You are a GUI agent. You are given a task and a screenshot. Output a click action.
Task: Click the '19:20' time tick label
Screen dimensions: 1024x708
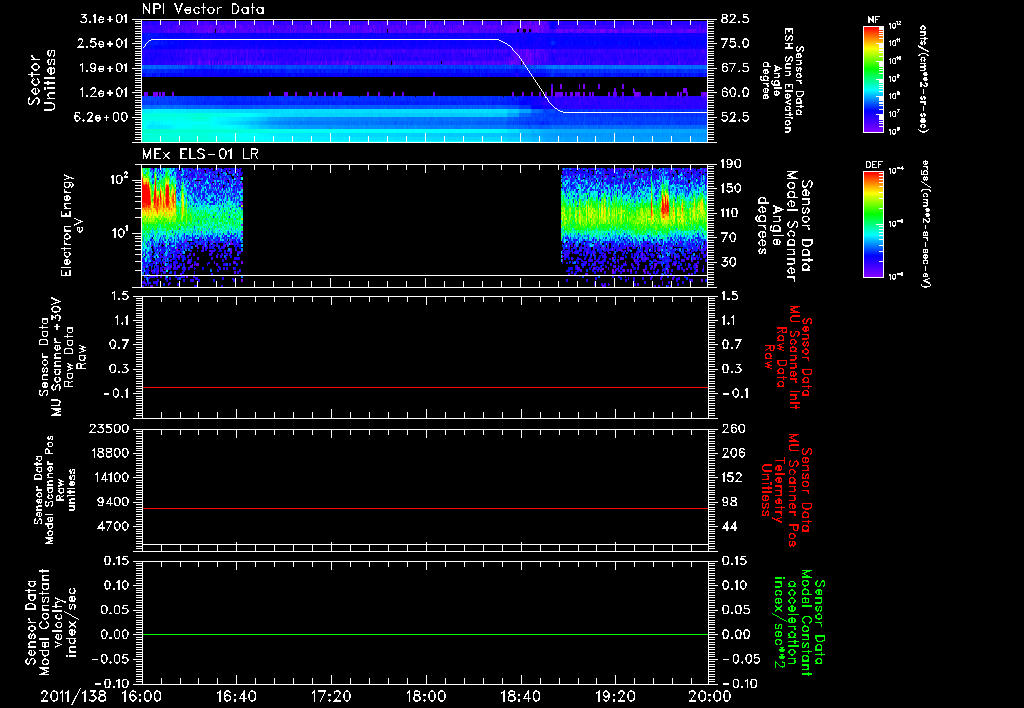coord(615,696)
